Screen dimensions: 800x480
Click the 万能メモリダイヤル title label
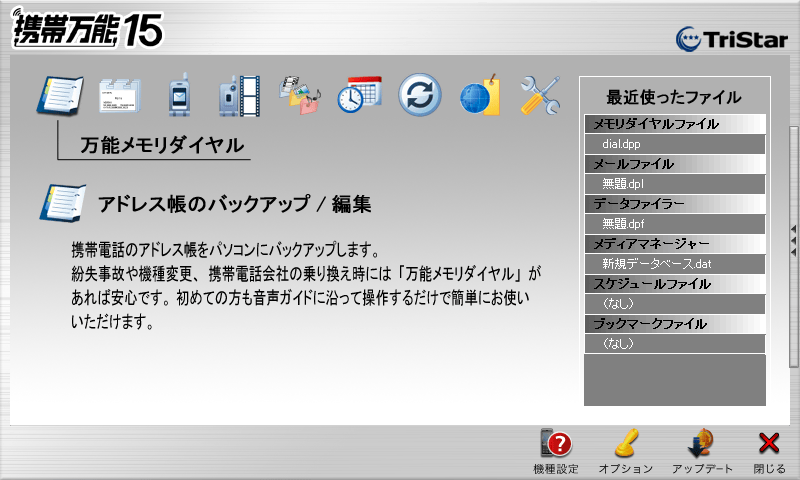click(162, 145)
